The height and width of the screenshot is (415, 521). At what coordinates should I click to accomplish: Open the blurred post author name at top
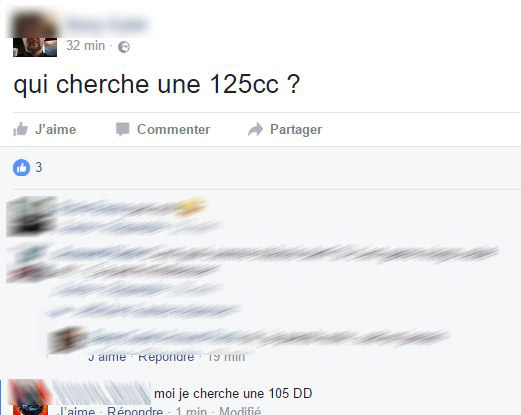[107, 25]
